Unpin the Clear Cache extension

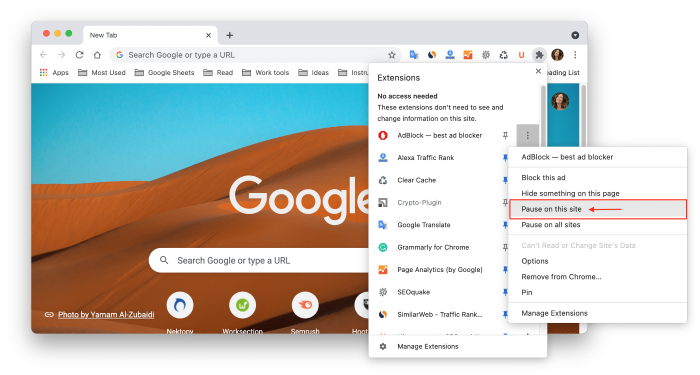pyautogui.click(x=505, y=180)
